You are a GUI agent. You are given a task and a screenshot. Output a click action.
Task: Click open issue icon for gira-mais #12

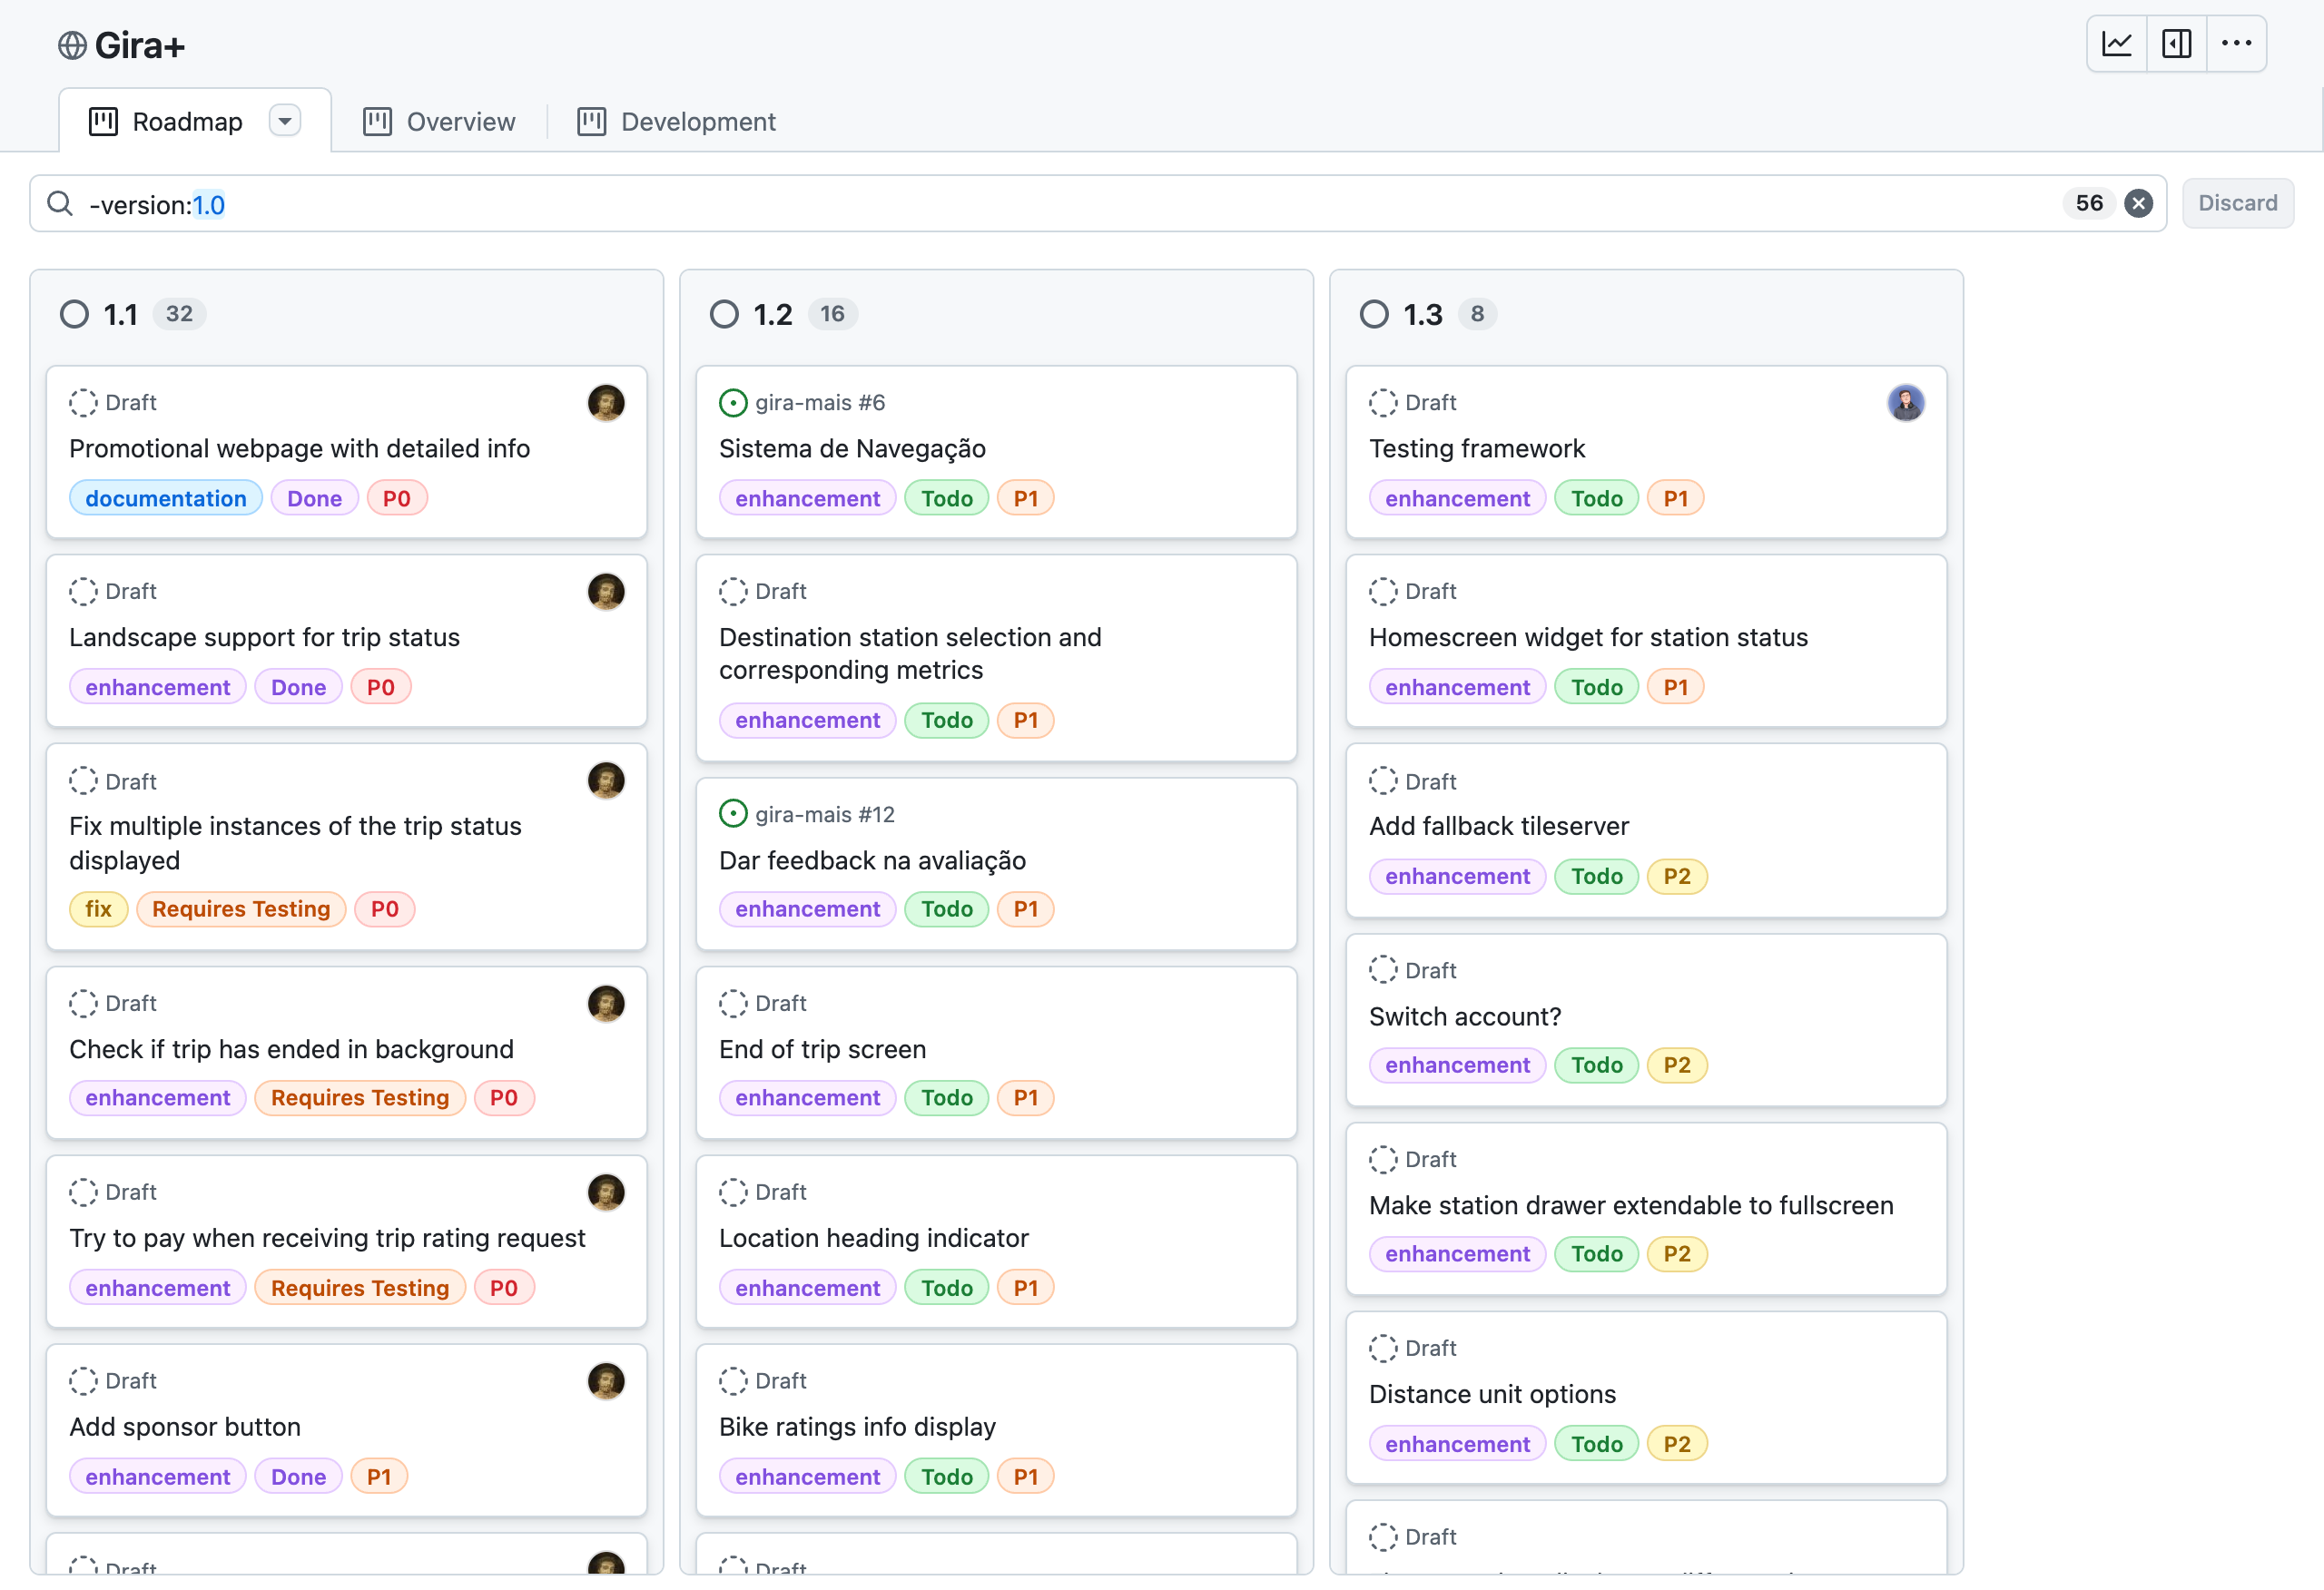tap(733, 814)
